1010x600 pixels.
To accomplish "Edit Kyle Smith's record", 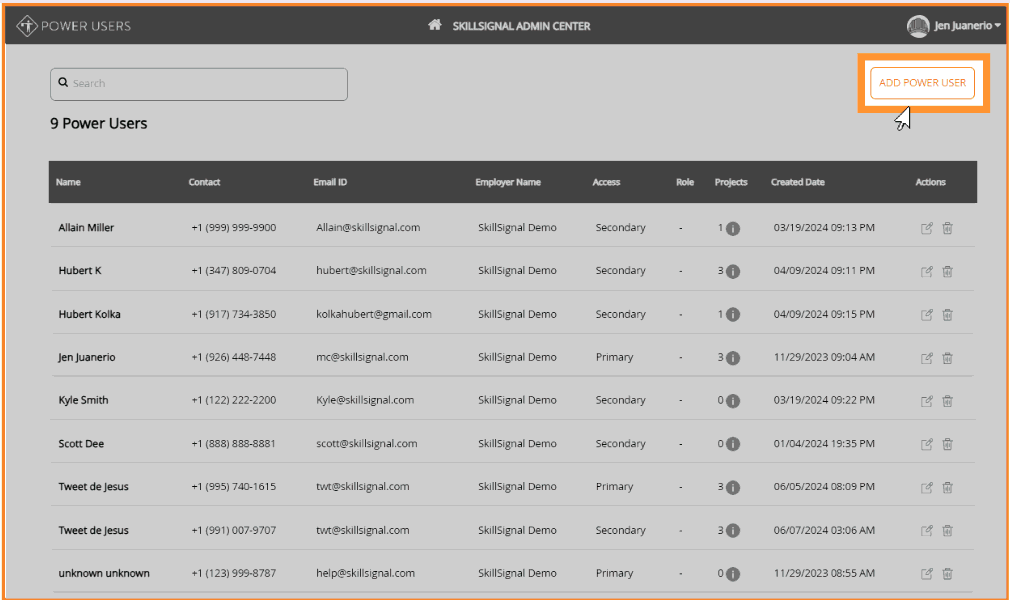I will 926,401.
